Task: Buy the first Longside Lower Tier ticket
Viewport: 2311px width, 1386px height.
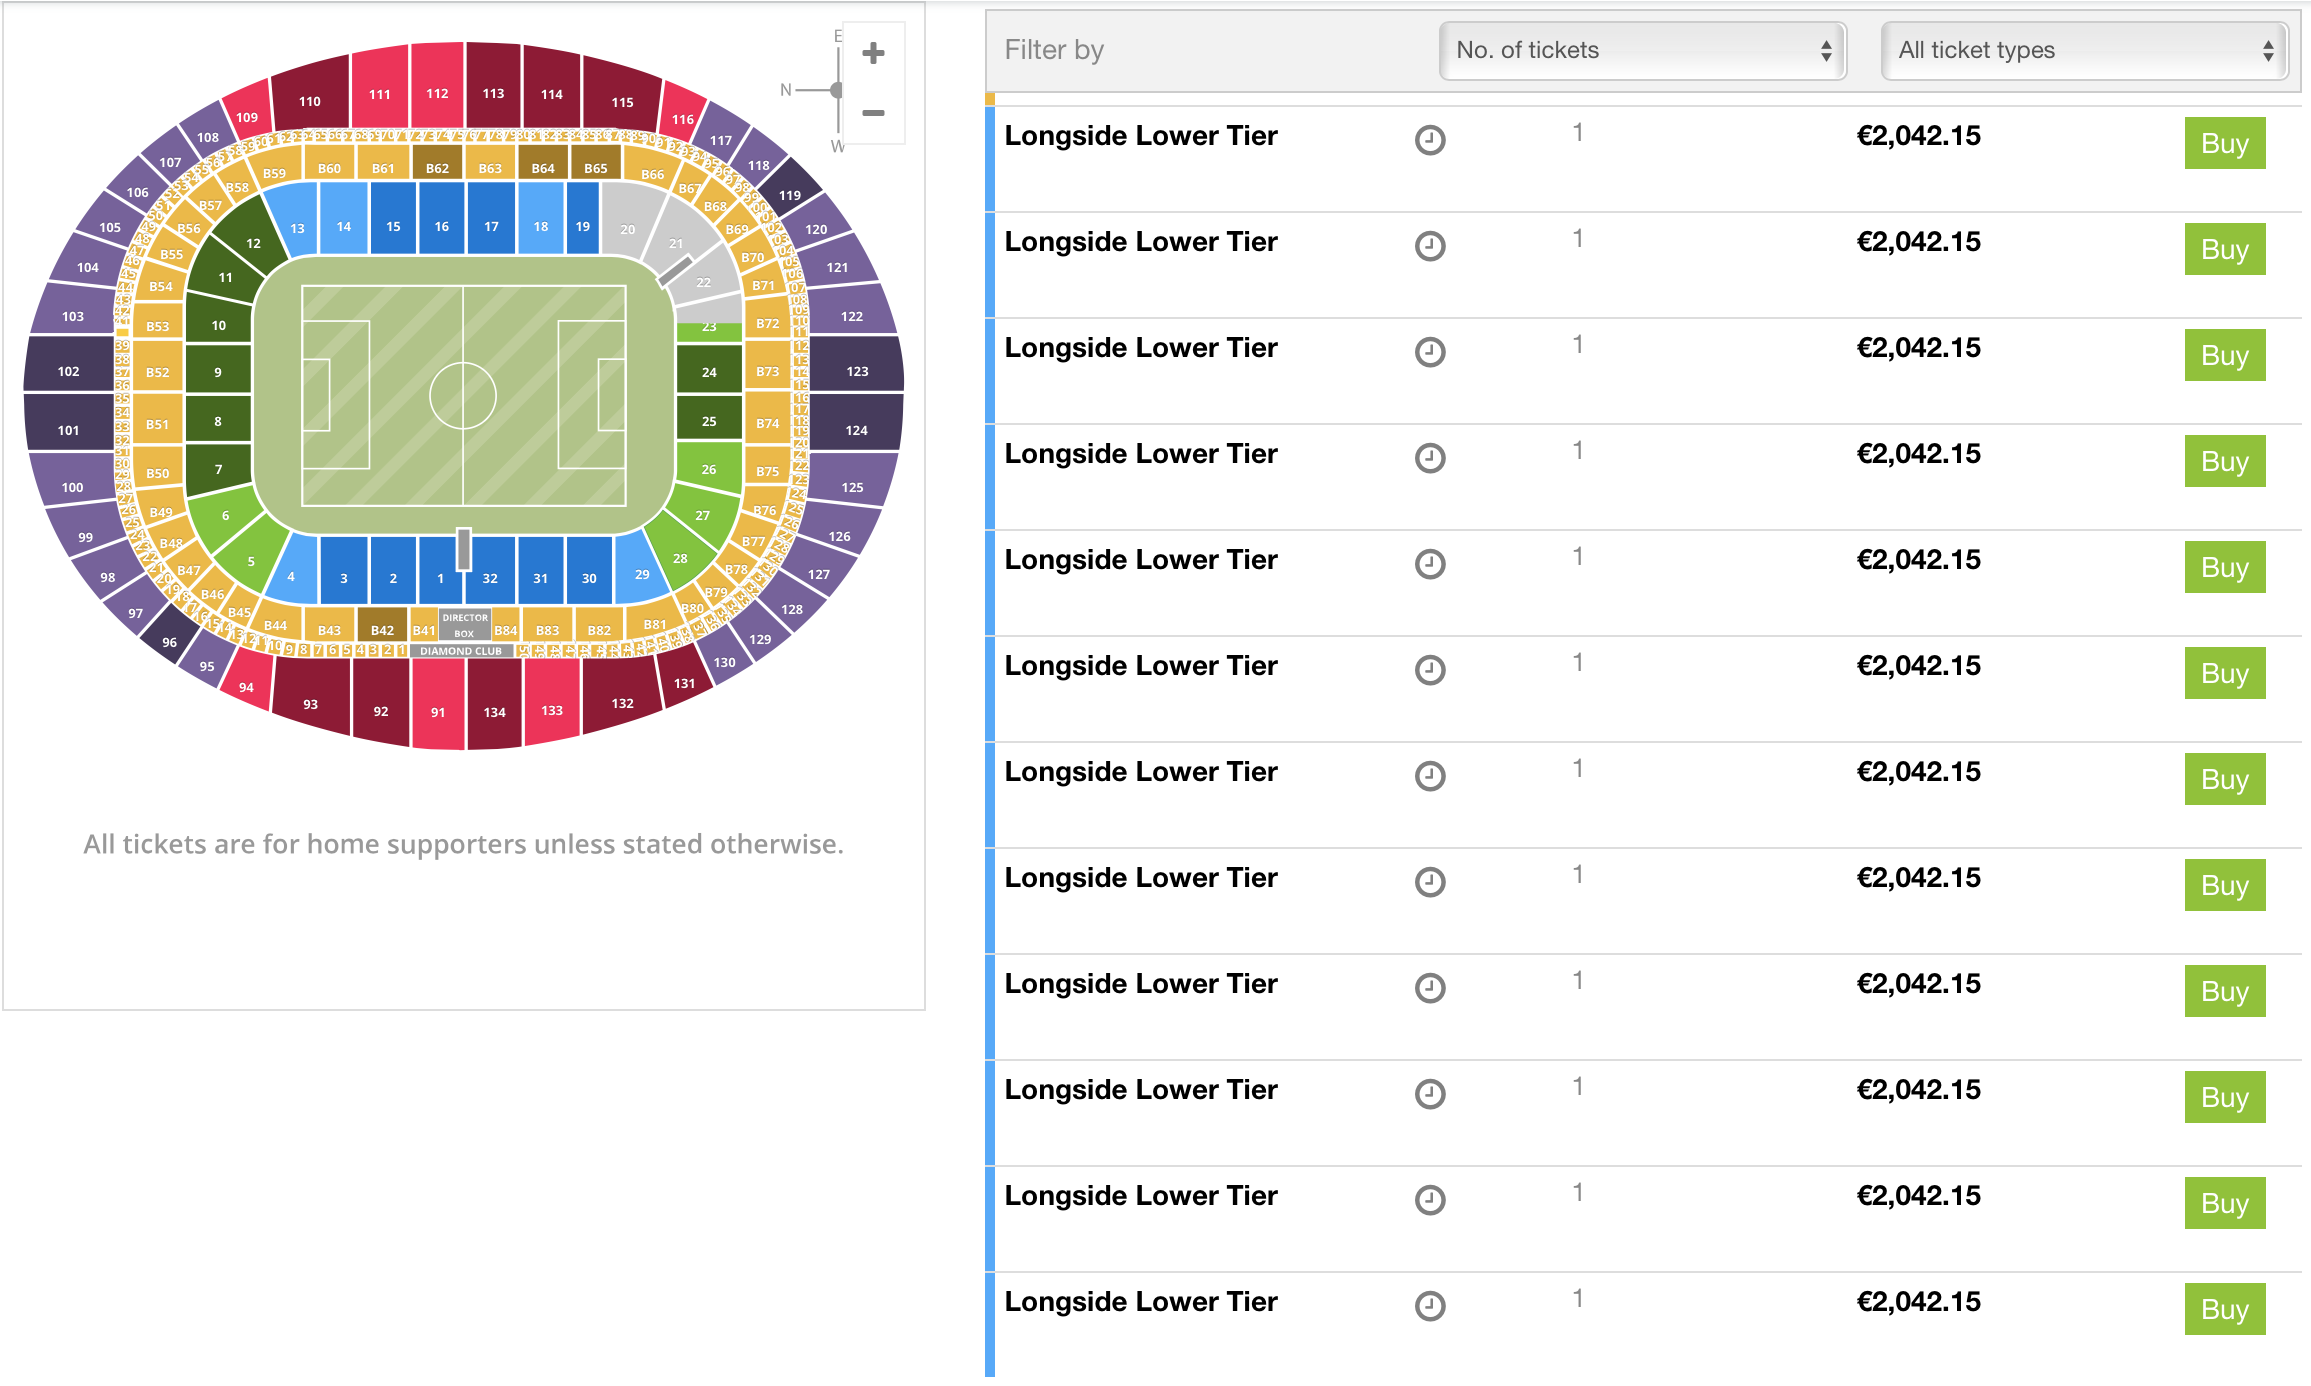Action: tap(2224, 144)
